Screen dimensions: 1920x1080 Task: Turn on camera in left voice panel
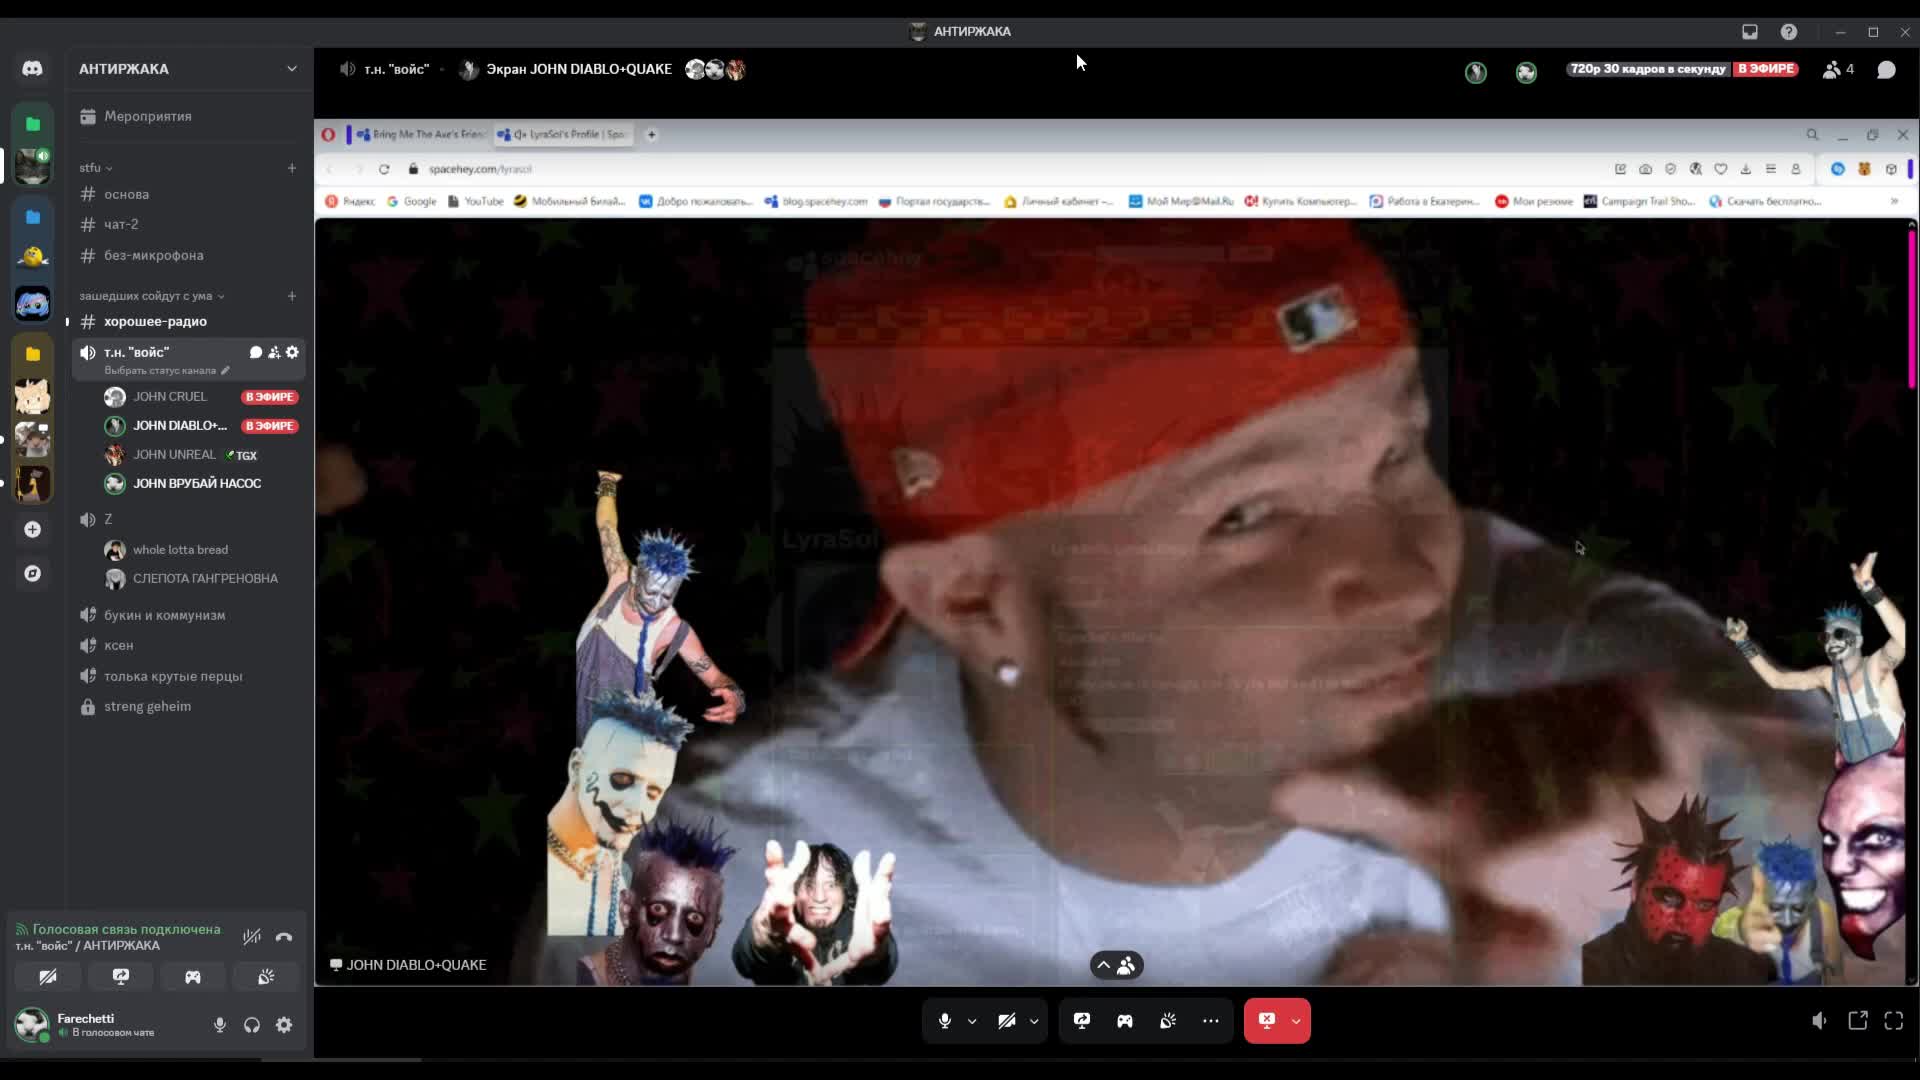pyautogui.click(x=48, y=977)
